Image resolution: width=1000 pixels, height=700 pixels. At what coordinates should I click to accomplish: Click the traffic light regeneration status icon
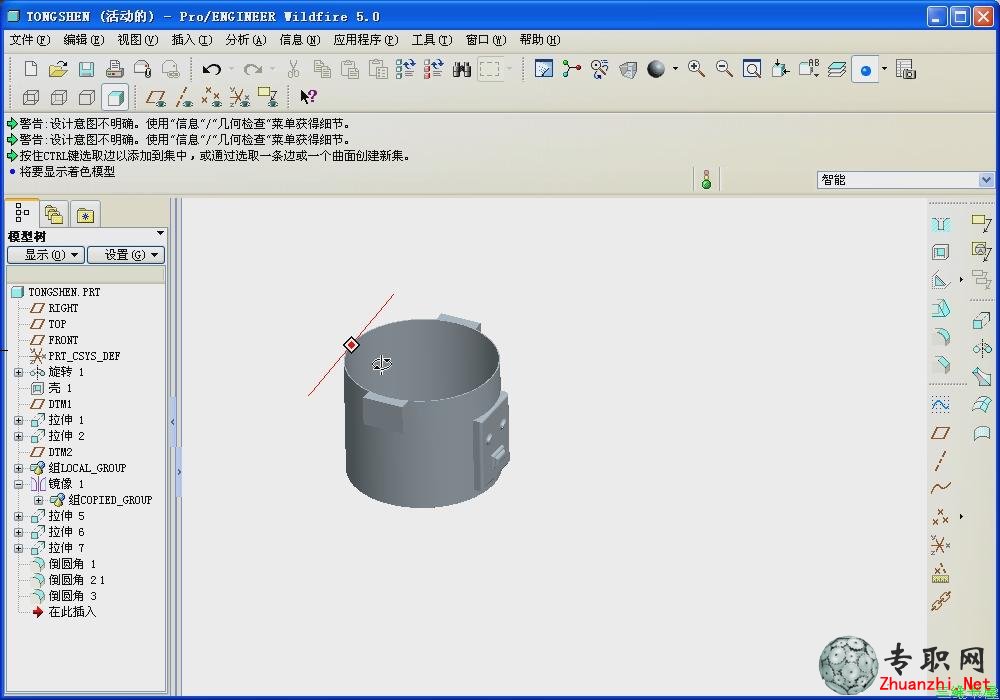706,180
